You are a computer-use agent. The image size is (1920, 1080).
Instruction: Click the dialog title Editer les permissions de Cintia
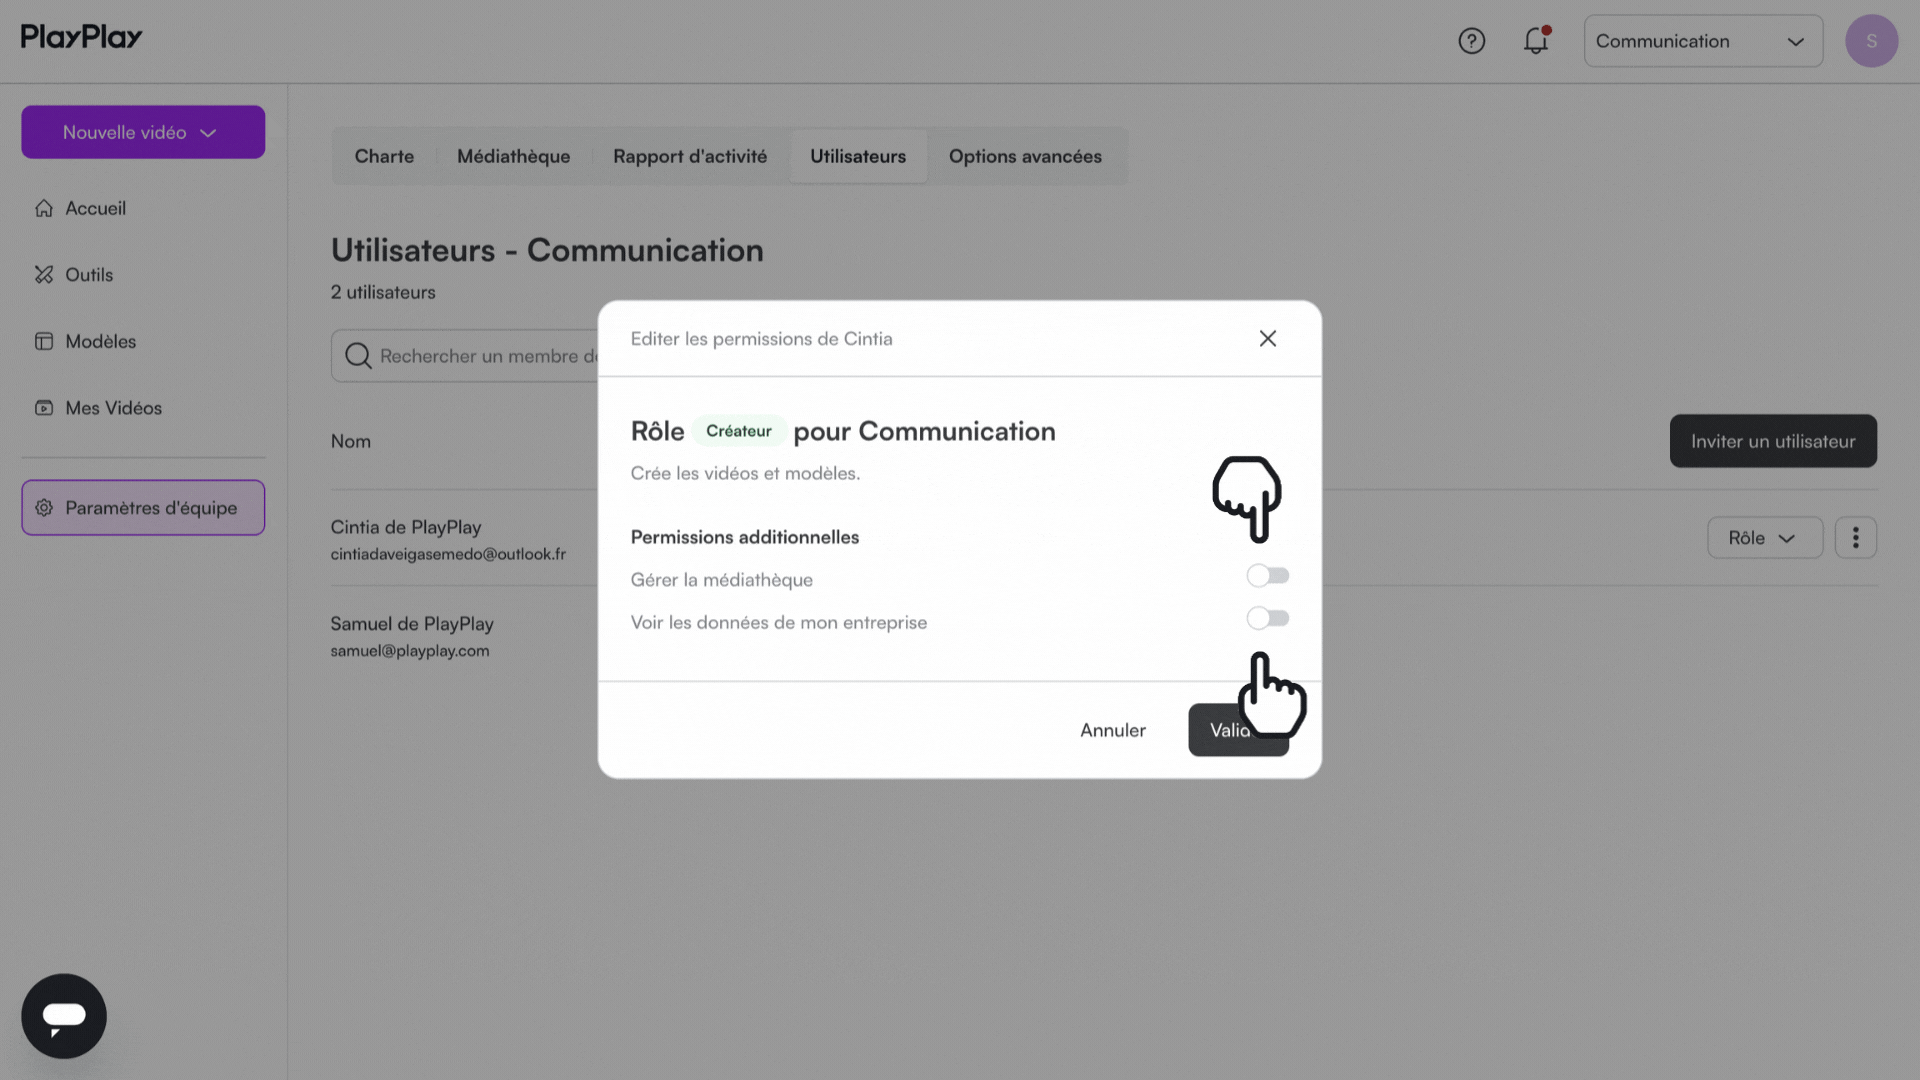pyautogui.click(x=761, y=339)
